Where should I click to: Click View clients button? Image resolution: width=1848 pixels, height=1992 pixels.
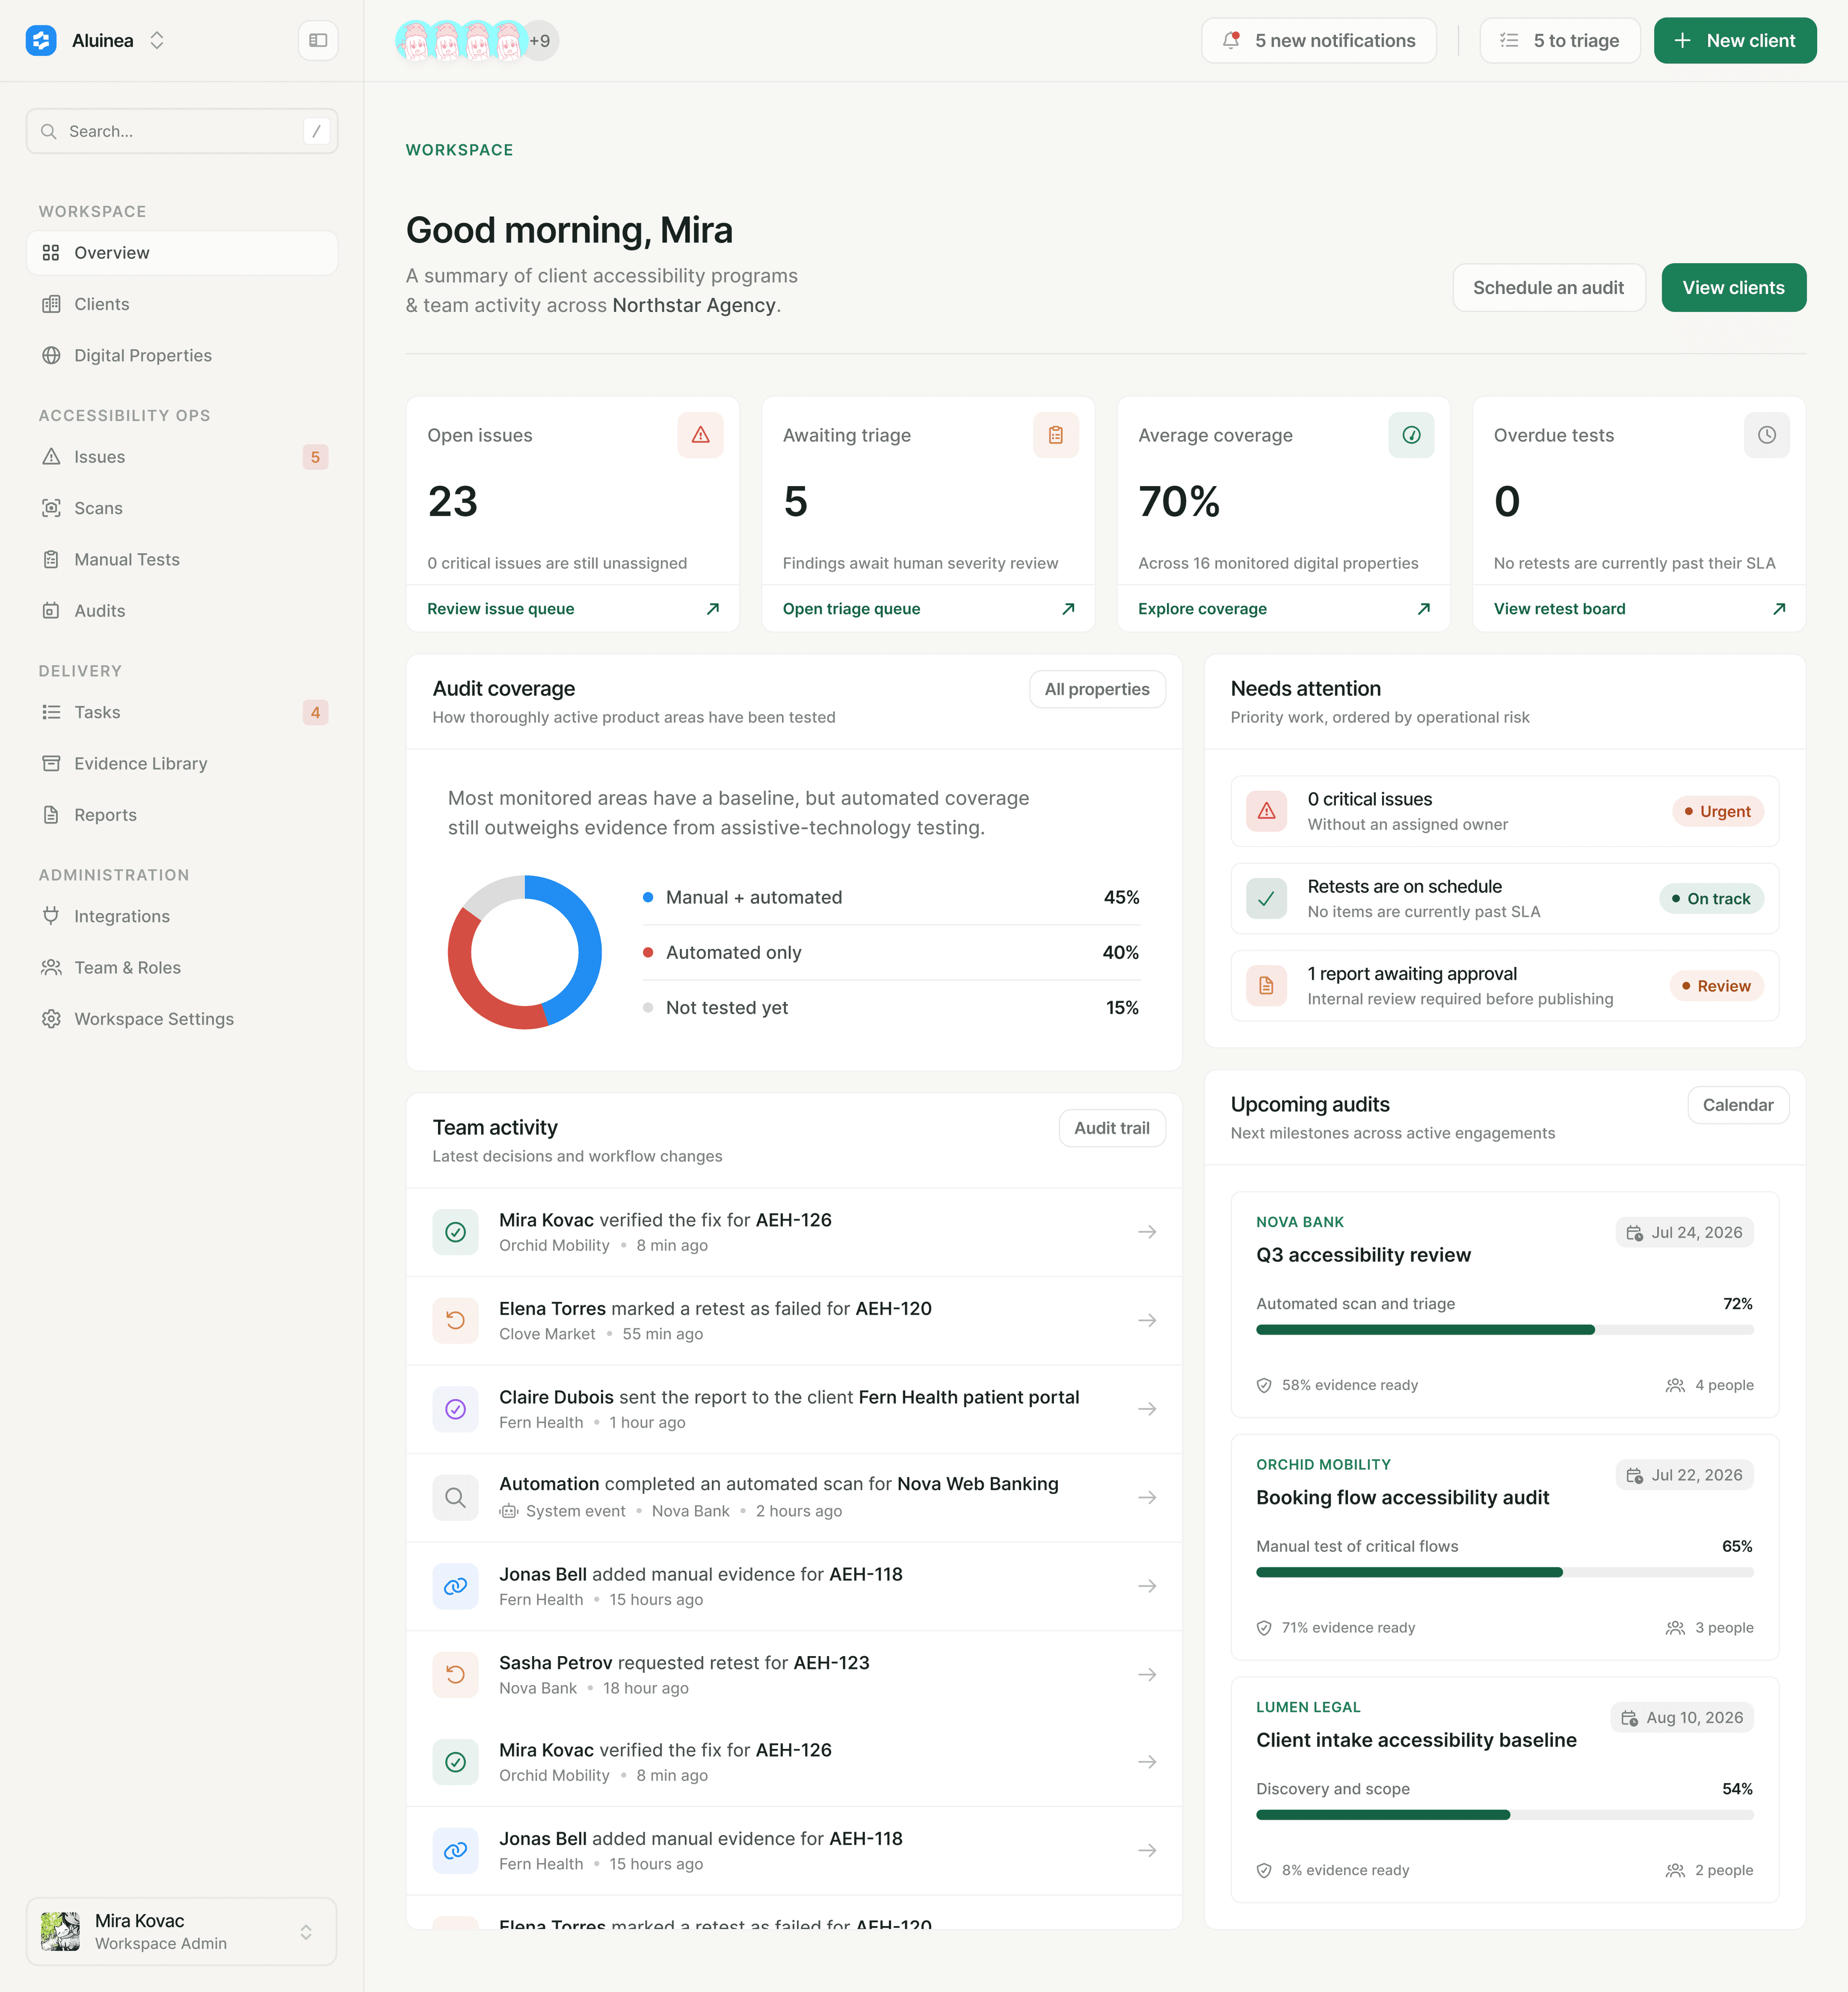1733,288
